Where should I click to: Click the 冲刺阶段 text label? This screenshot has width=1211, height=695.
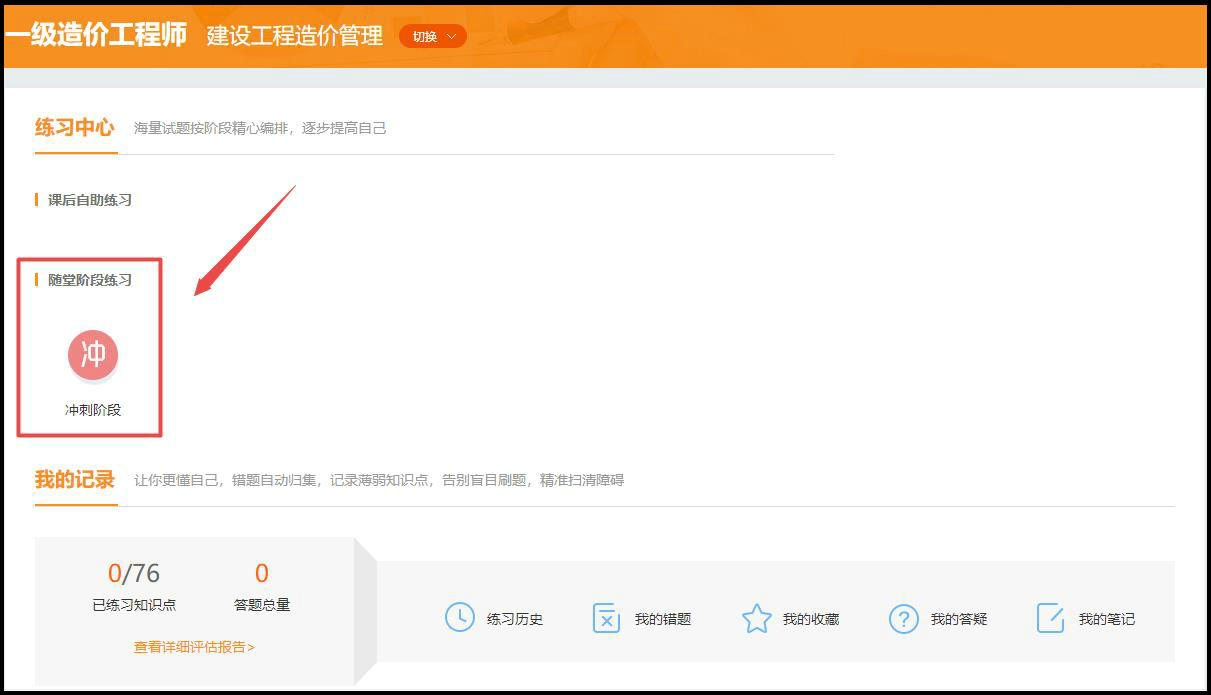pyautogui.click(x=90, y=407)
